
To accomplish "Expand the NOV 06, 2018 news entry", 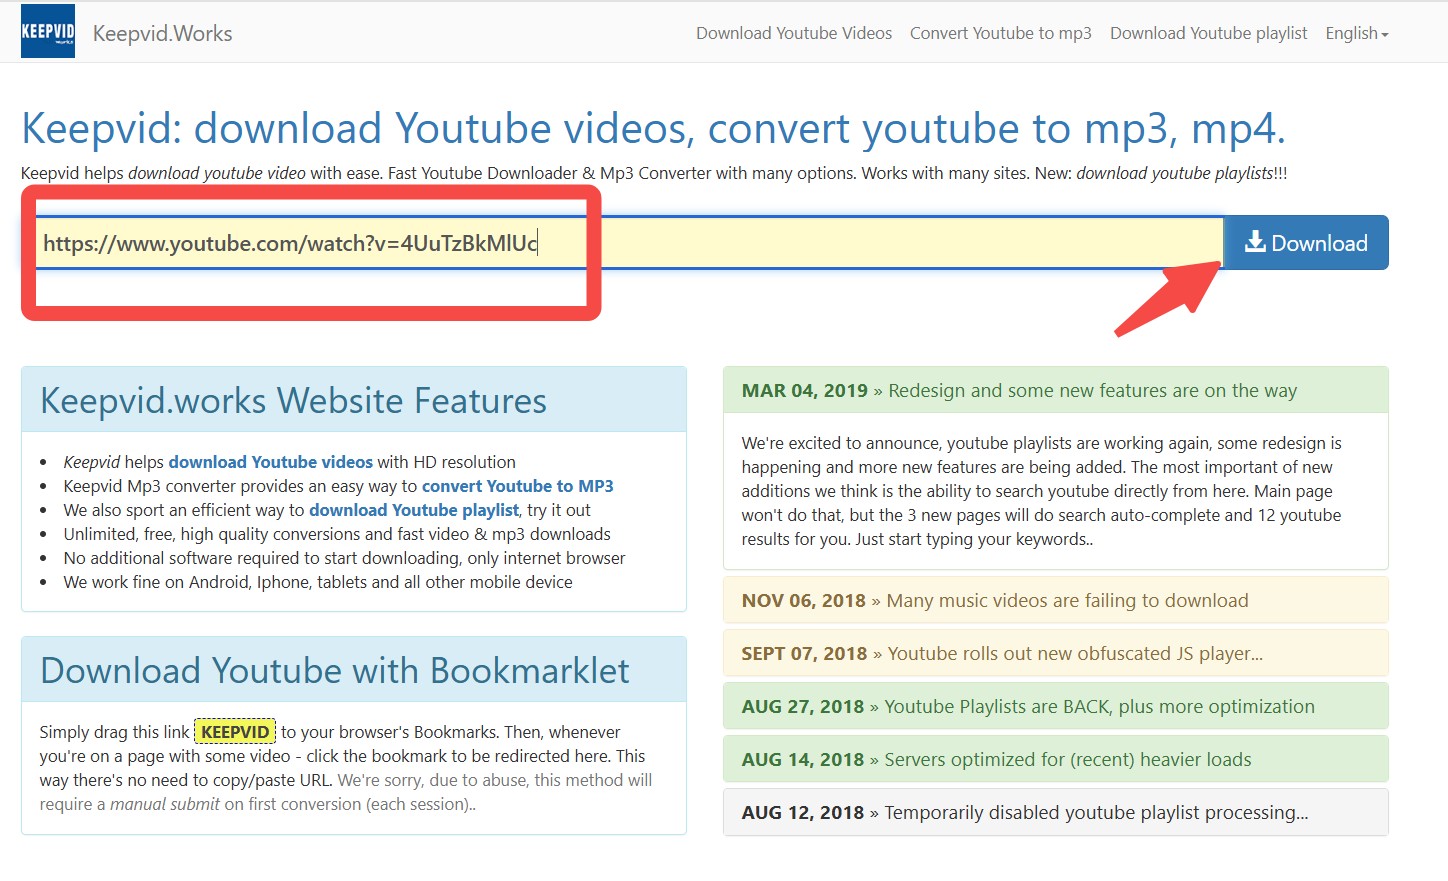I will click(1056, 600).
